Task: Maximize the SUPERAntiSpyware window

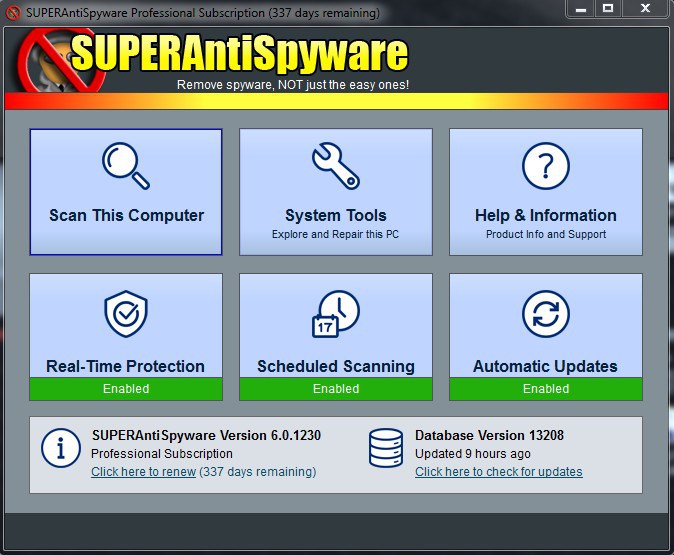Action: (608, 9)
